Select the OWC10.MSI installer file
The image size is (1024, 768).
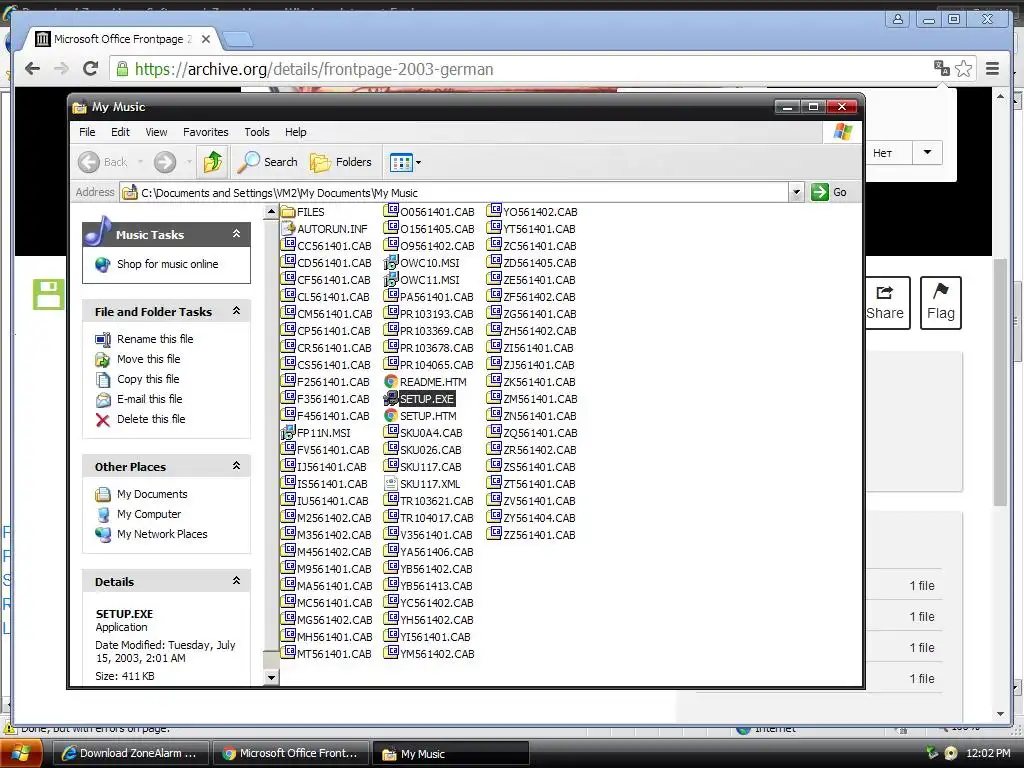pos(422,263)
